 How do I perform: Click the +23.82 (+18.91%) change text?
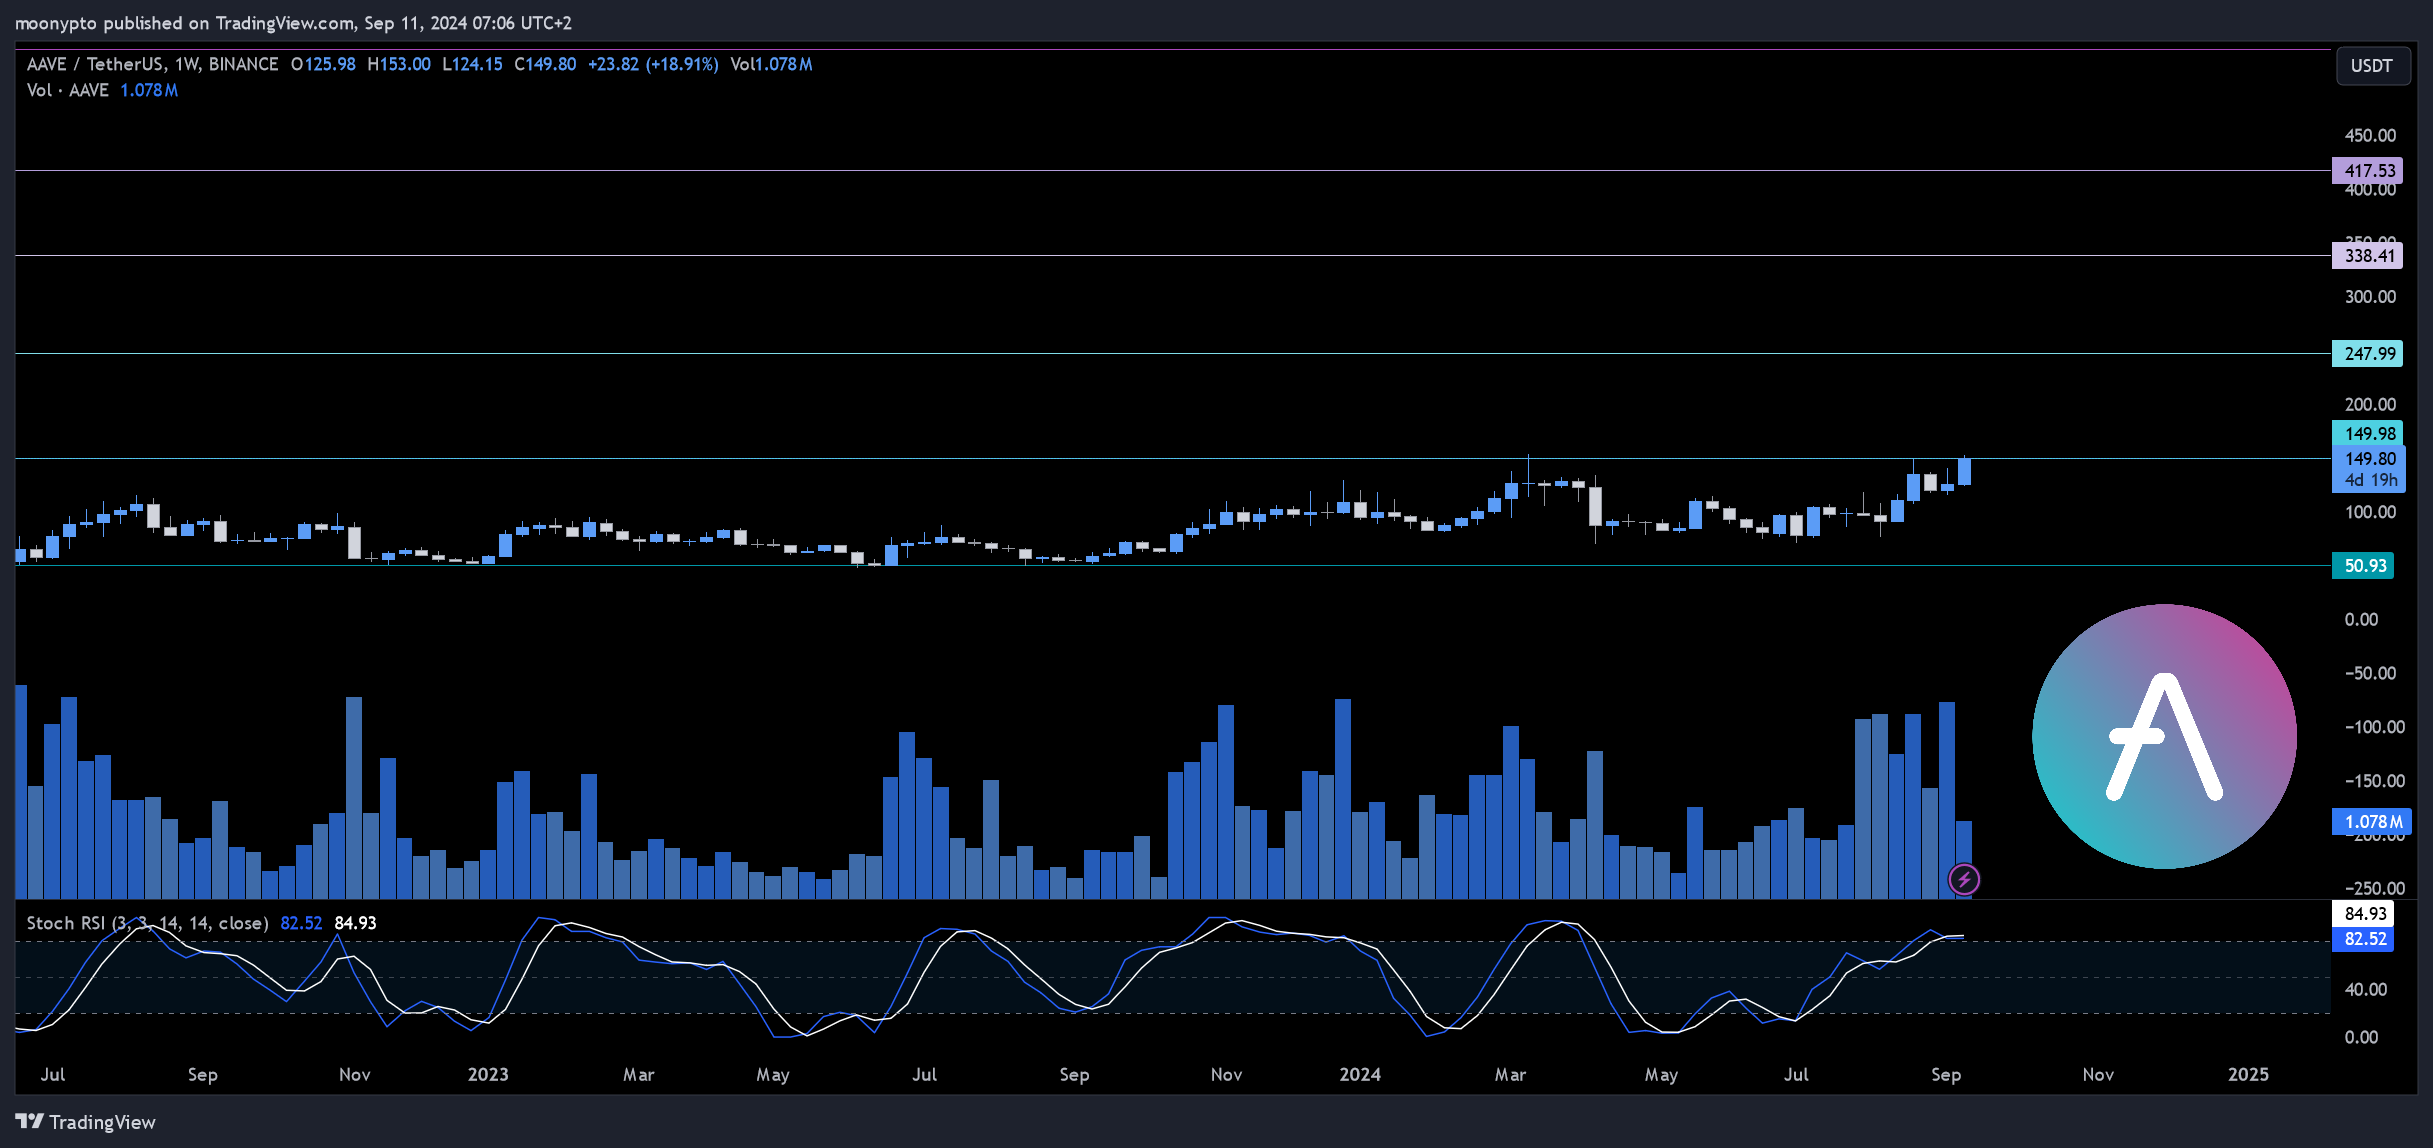[653, 64]
